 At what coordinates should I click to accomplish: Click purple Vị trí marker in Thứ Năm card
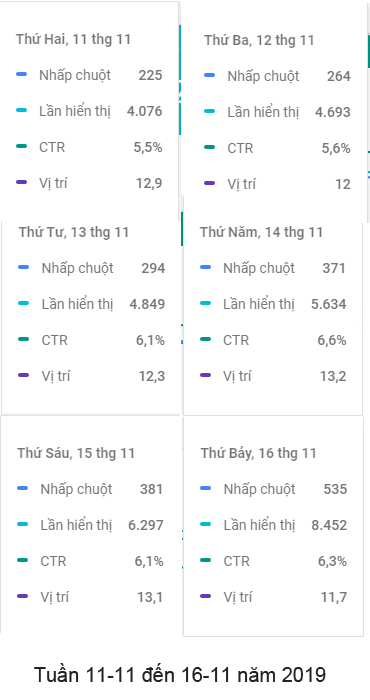205,375
